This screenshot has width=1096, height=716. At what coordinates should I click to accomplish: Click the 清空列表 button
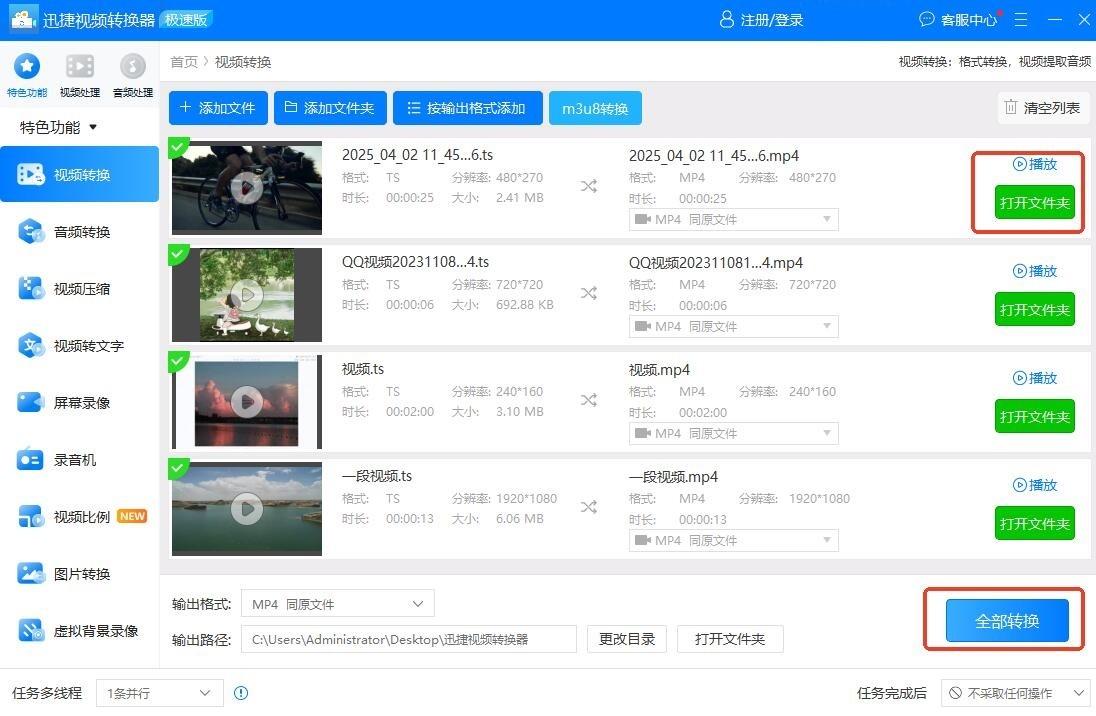pyautogui.click(x=1042, y=108)
